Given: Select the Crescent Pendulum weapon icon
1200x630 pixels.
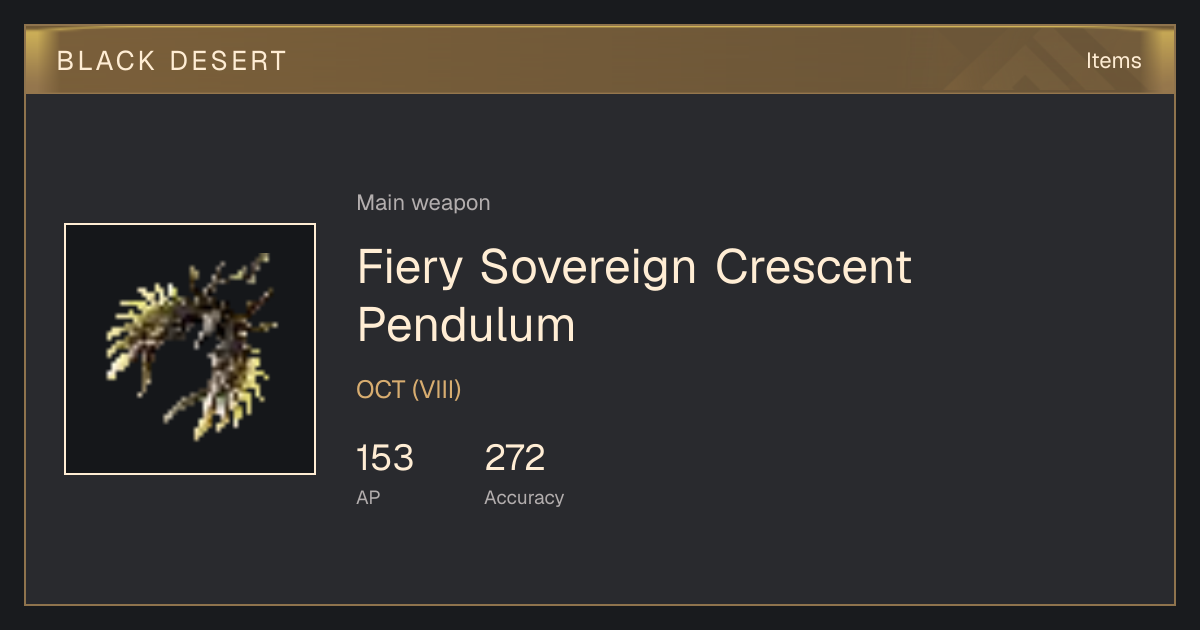Looking at the screenshot, I should pos(190,349).
